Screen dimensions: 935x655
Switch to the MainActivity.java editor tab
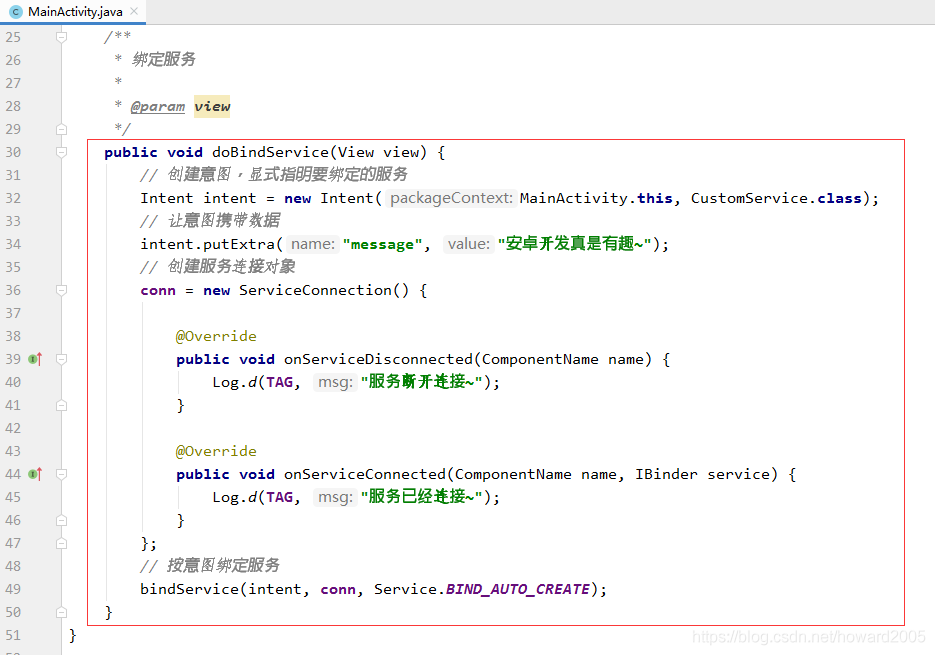pos(73,11)
